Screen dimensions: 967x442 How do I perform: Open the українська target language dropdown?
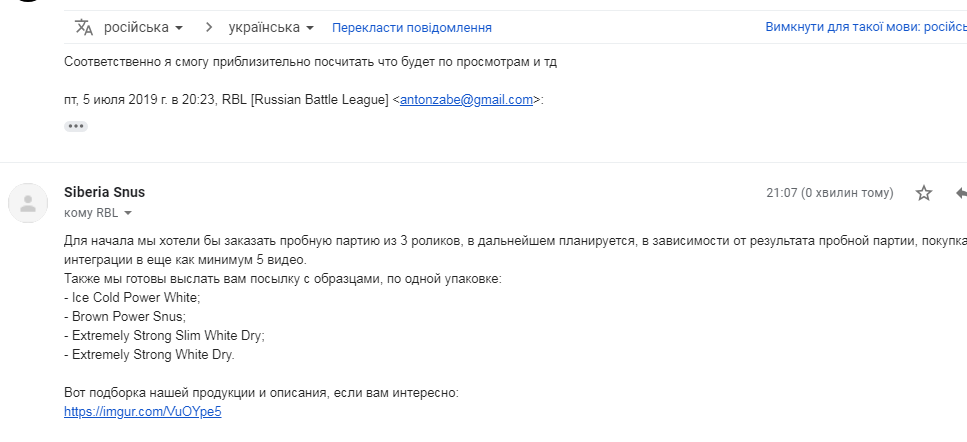click(271, 27)
